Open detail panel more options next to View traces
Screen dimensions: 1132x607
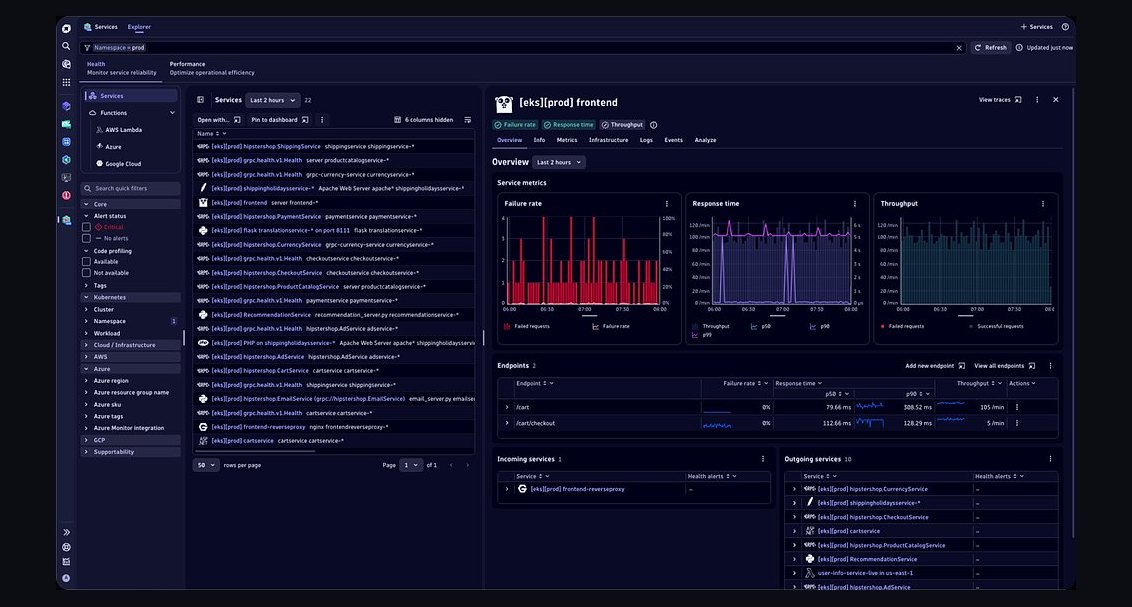(x=1037, y=100)
